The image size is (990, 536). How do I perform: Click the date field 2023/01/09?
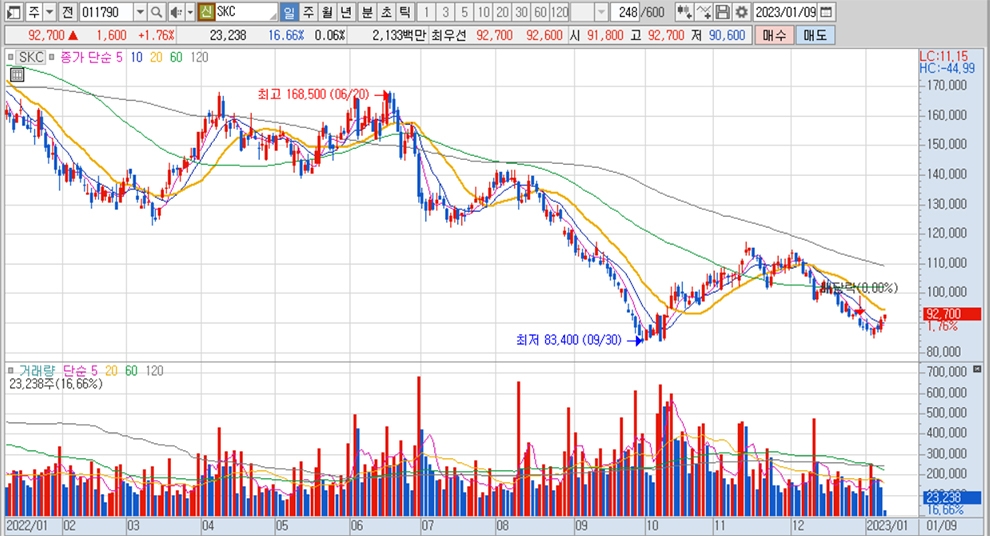click(785, 11)
